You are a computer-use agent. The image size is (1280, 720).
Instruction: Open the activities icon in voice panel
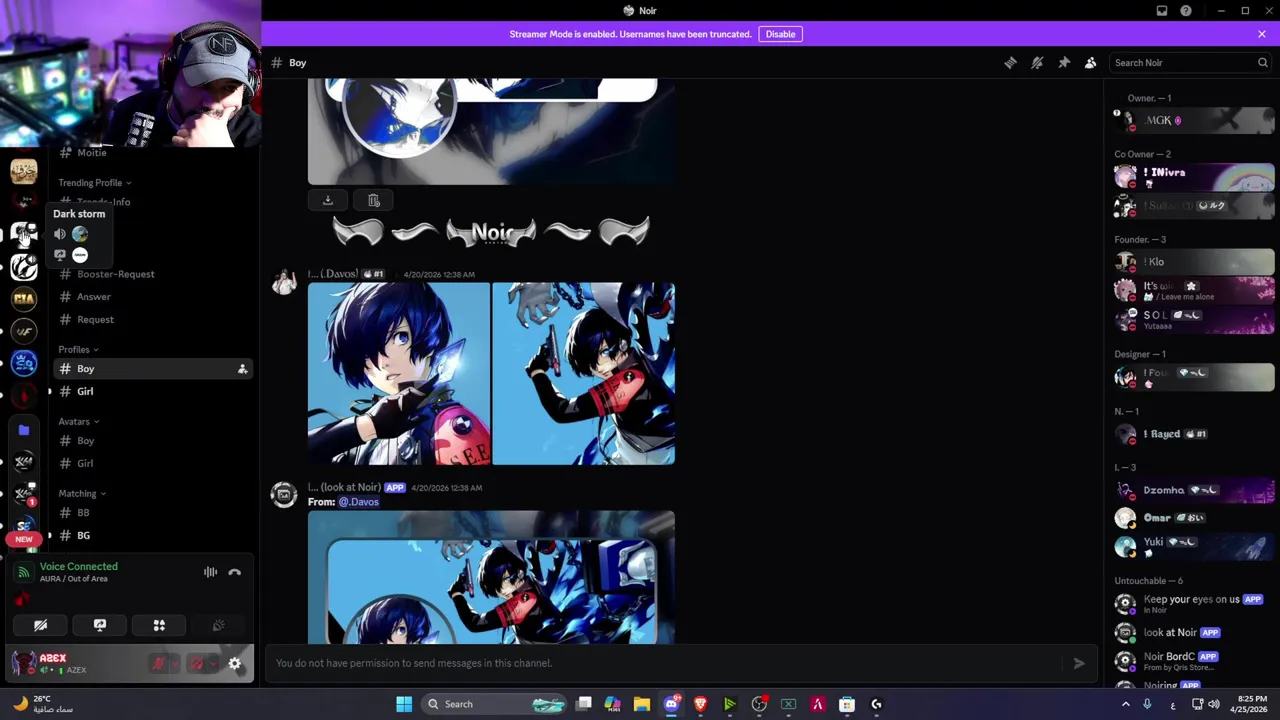(x=159, y=626)
